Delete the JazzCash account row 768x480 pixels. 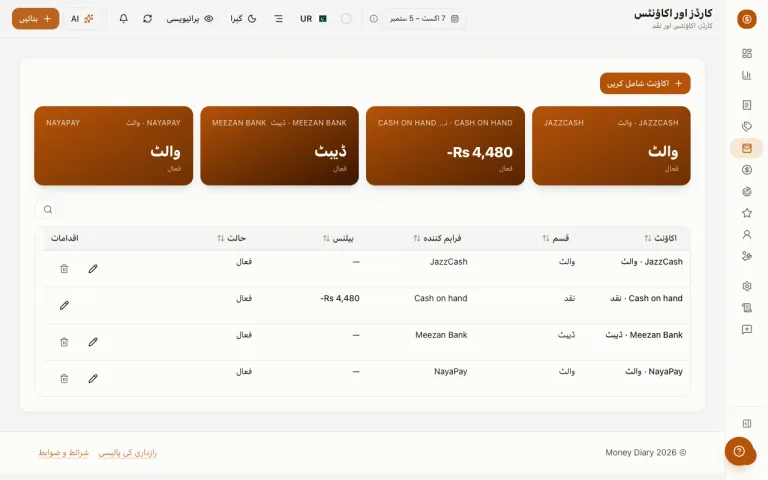(64, 269)
